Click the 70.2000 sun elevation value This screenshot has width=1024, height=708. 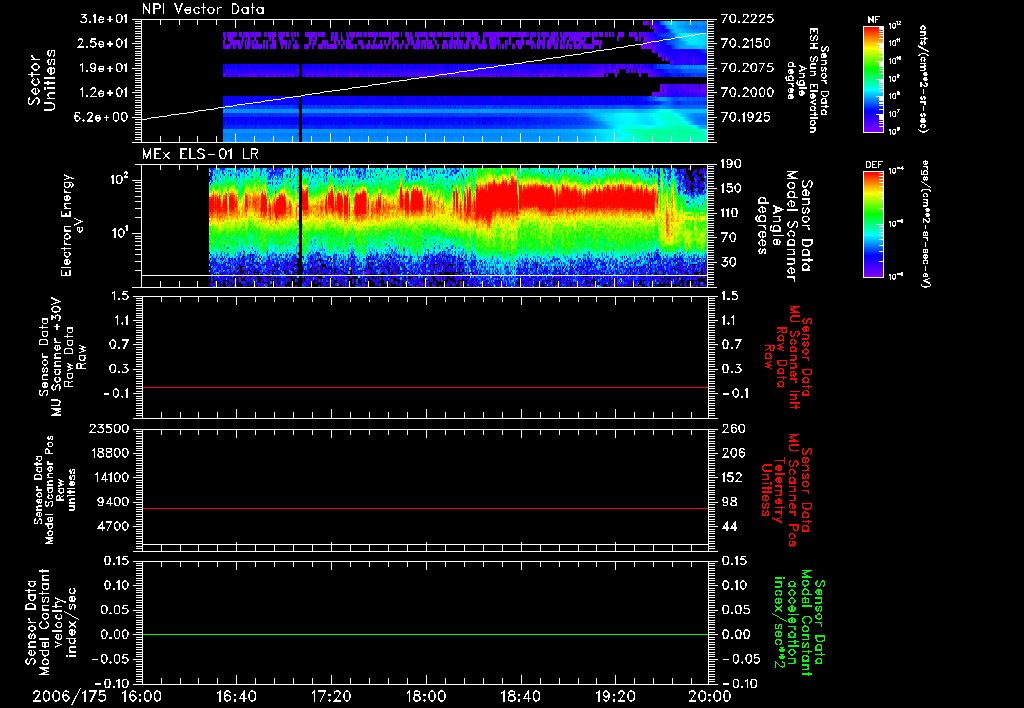click(x=747, y=93)
